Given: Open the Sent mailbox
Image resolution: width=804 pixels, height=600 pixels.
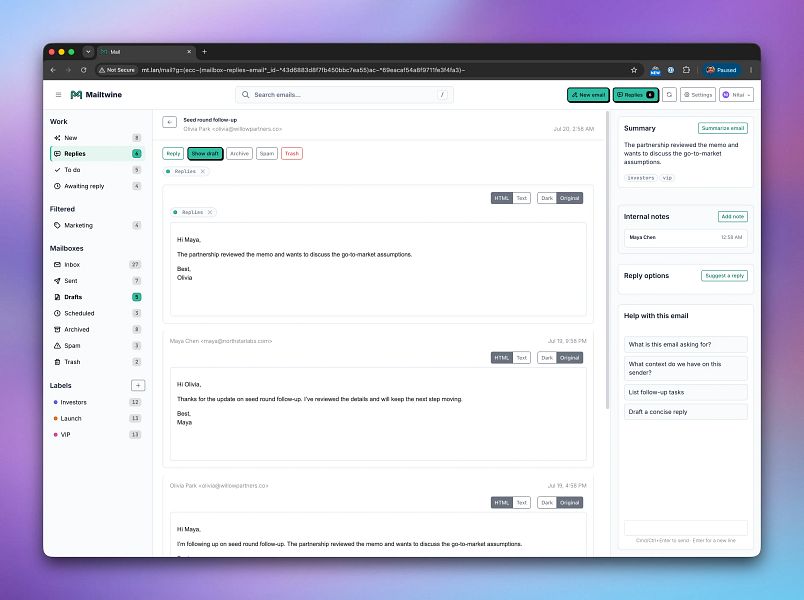Looking at the screenshot, I should [x=97, y=281].
